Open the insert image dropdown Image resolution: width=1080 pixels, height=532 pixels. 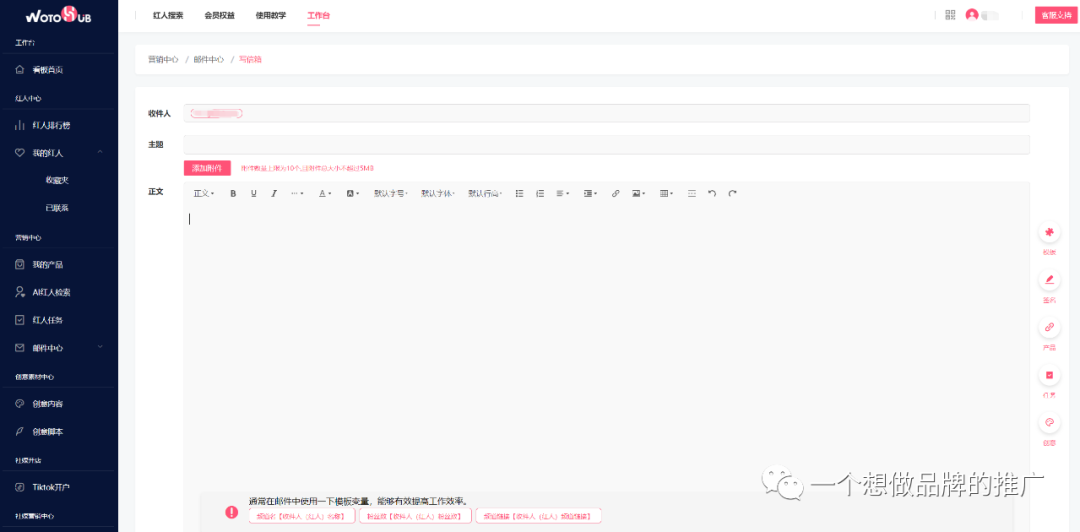click(638, 194)
